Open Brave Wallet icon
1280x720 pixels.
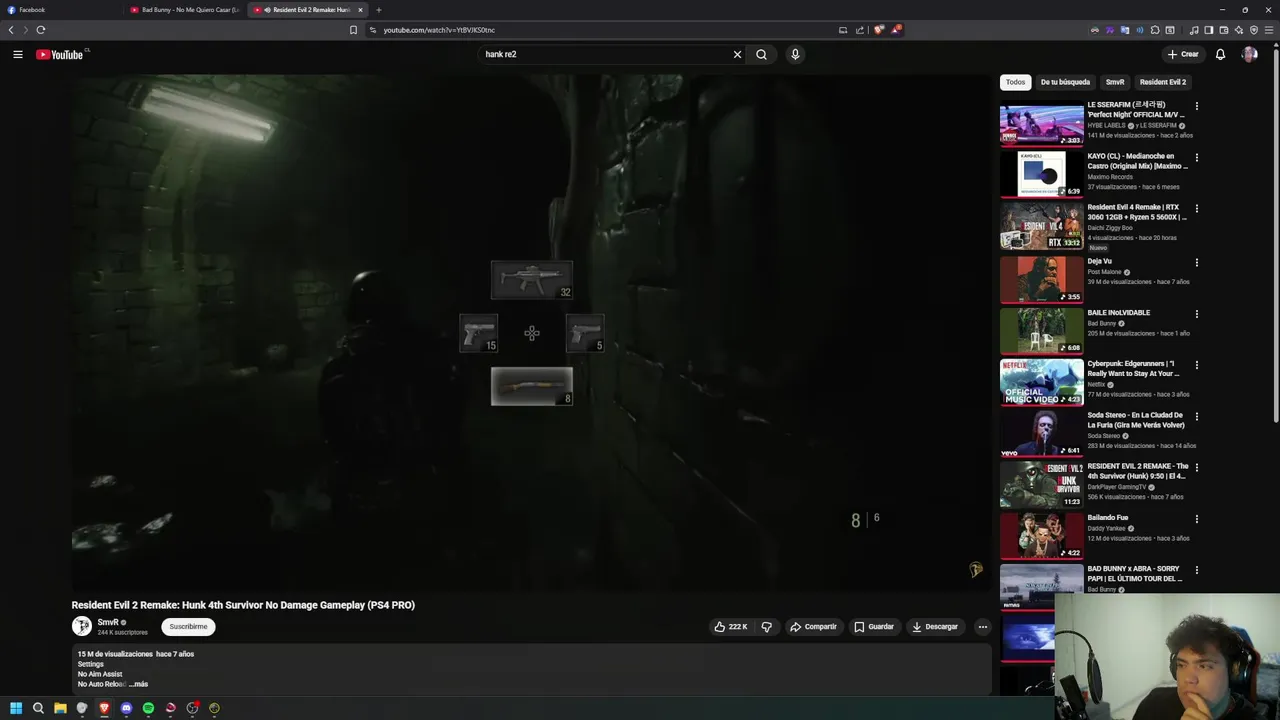[x=1224, y=30]
